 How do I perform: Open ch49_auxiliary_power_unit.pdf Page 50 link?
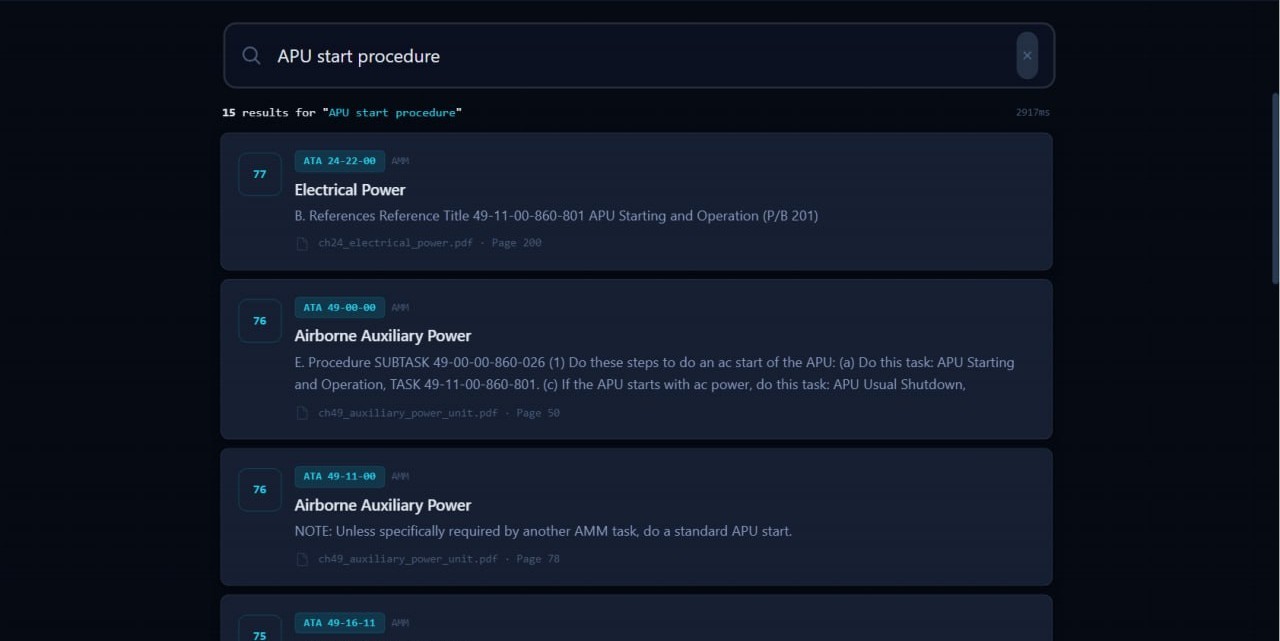(x=439, y=413)
